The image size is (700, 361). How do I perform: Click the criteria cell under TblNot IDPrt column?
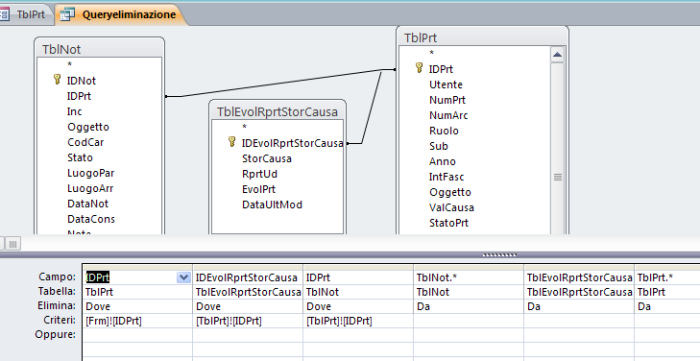(x=358, y=320)
